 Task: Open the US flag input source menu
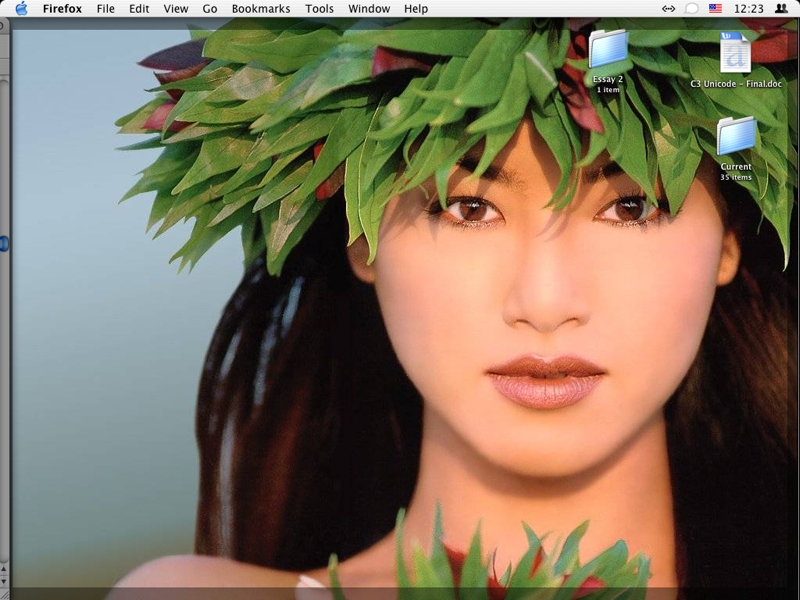point(715,9)
